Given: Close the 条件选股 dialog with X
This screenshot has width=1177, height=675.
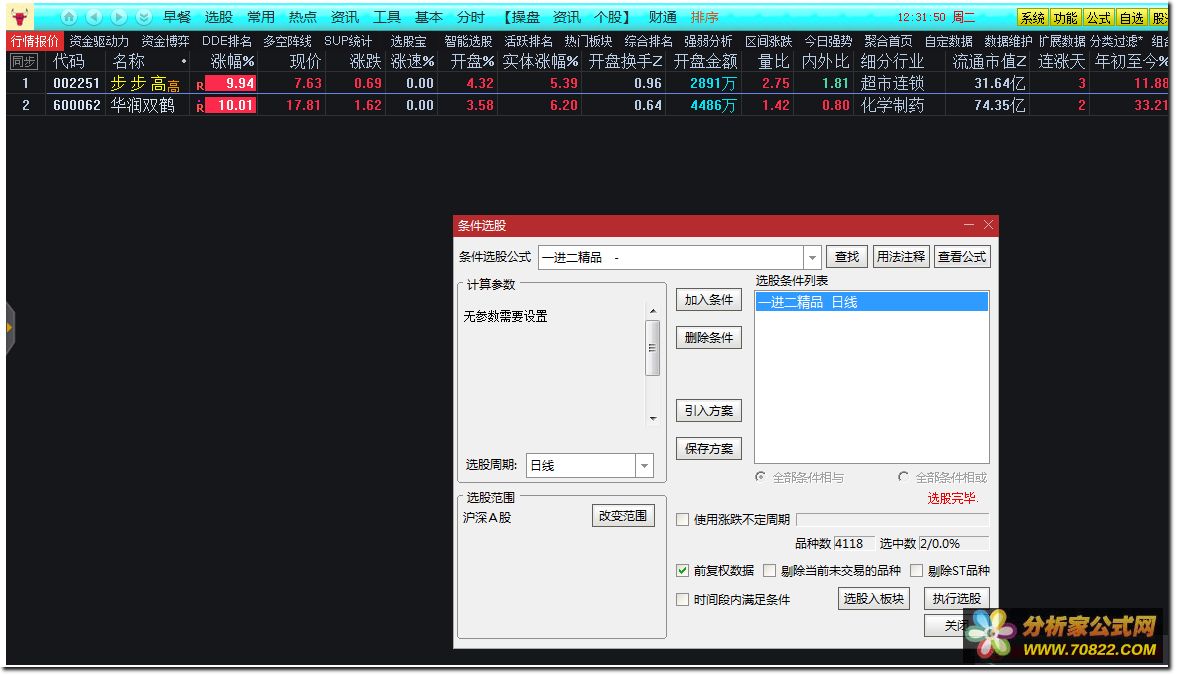Looking at the screenshot, I should 988,224.
